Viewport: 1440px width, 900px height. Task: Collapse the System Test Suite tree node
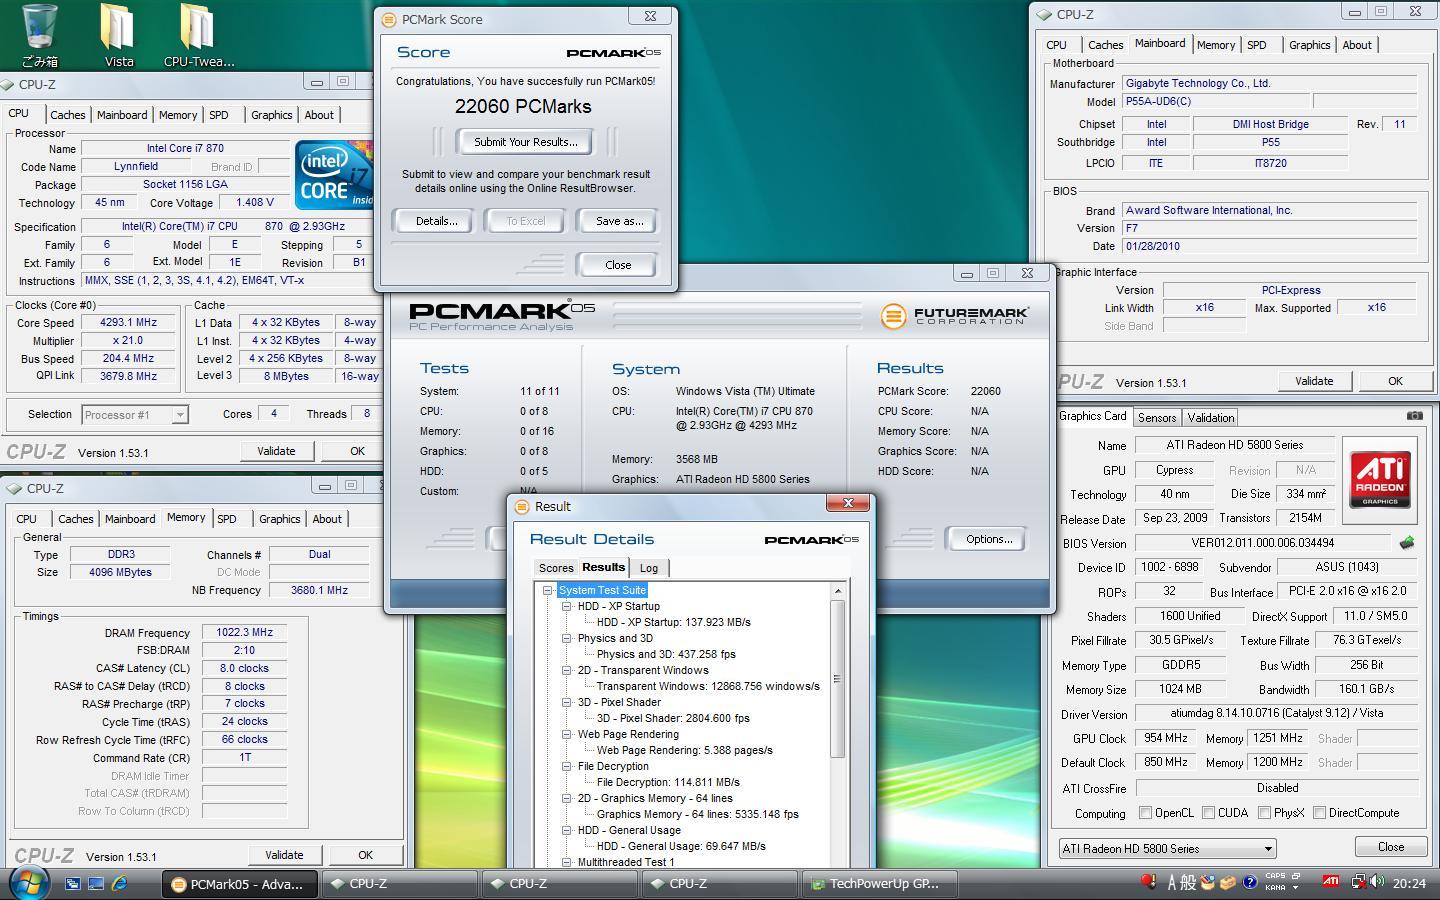[548, 591]
